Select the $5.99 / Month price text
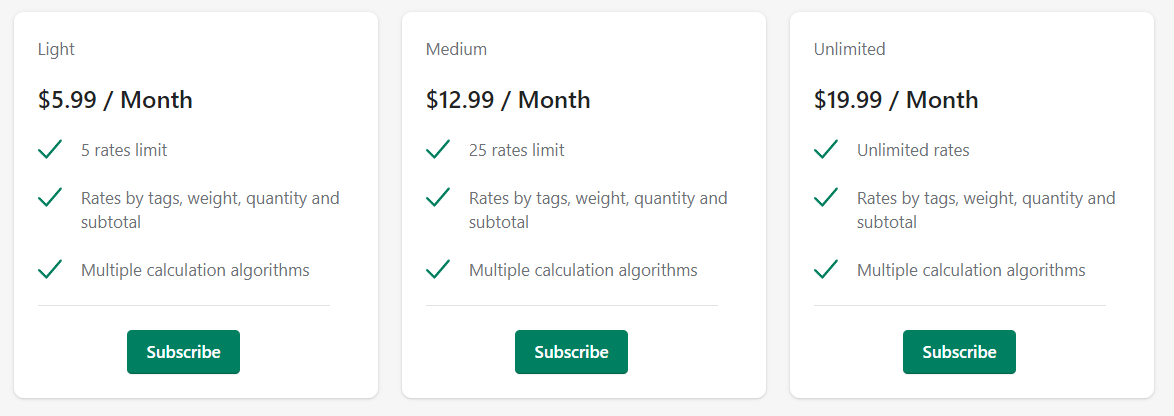 115,100
